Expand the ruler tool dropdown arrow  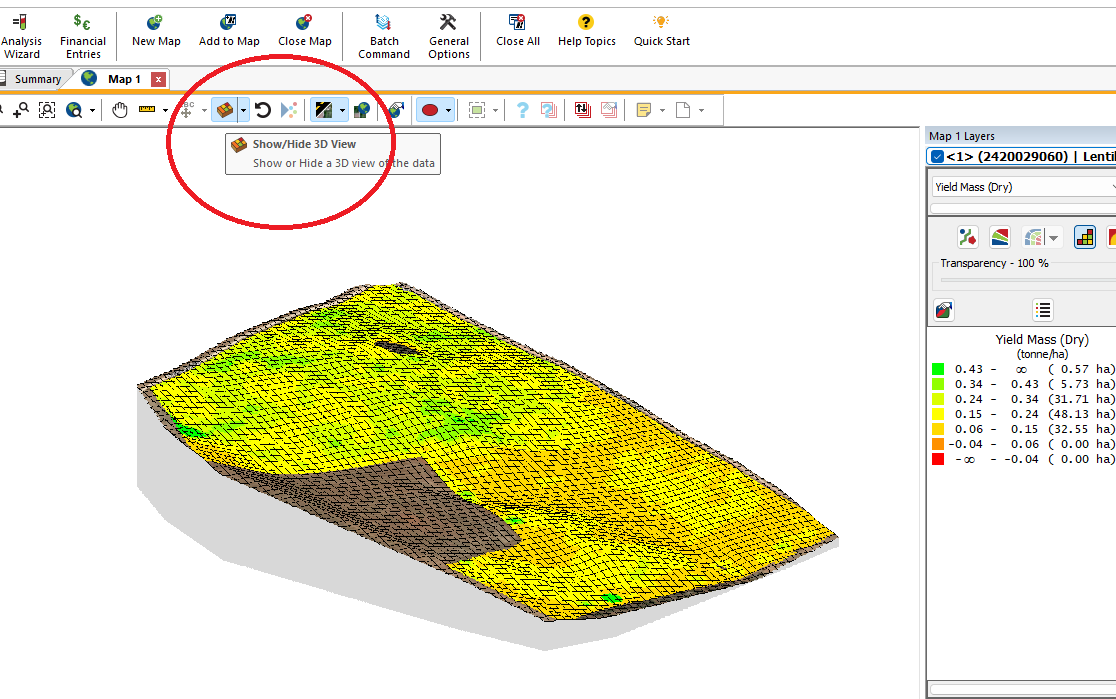pos(165,110)
